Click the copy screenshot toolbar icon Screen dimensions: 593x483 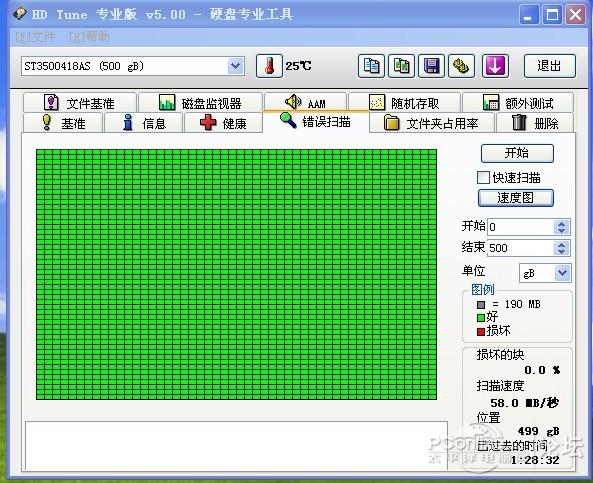pos(401,66)
